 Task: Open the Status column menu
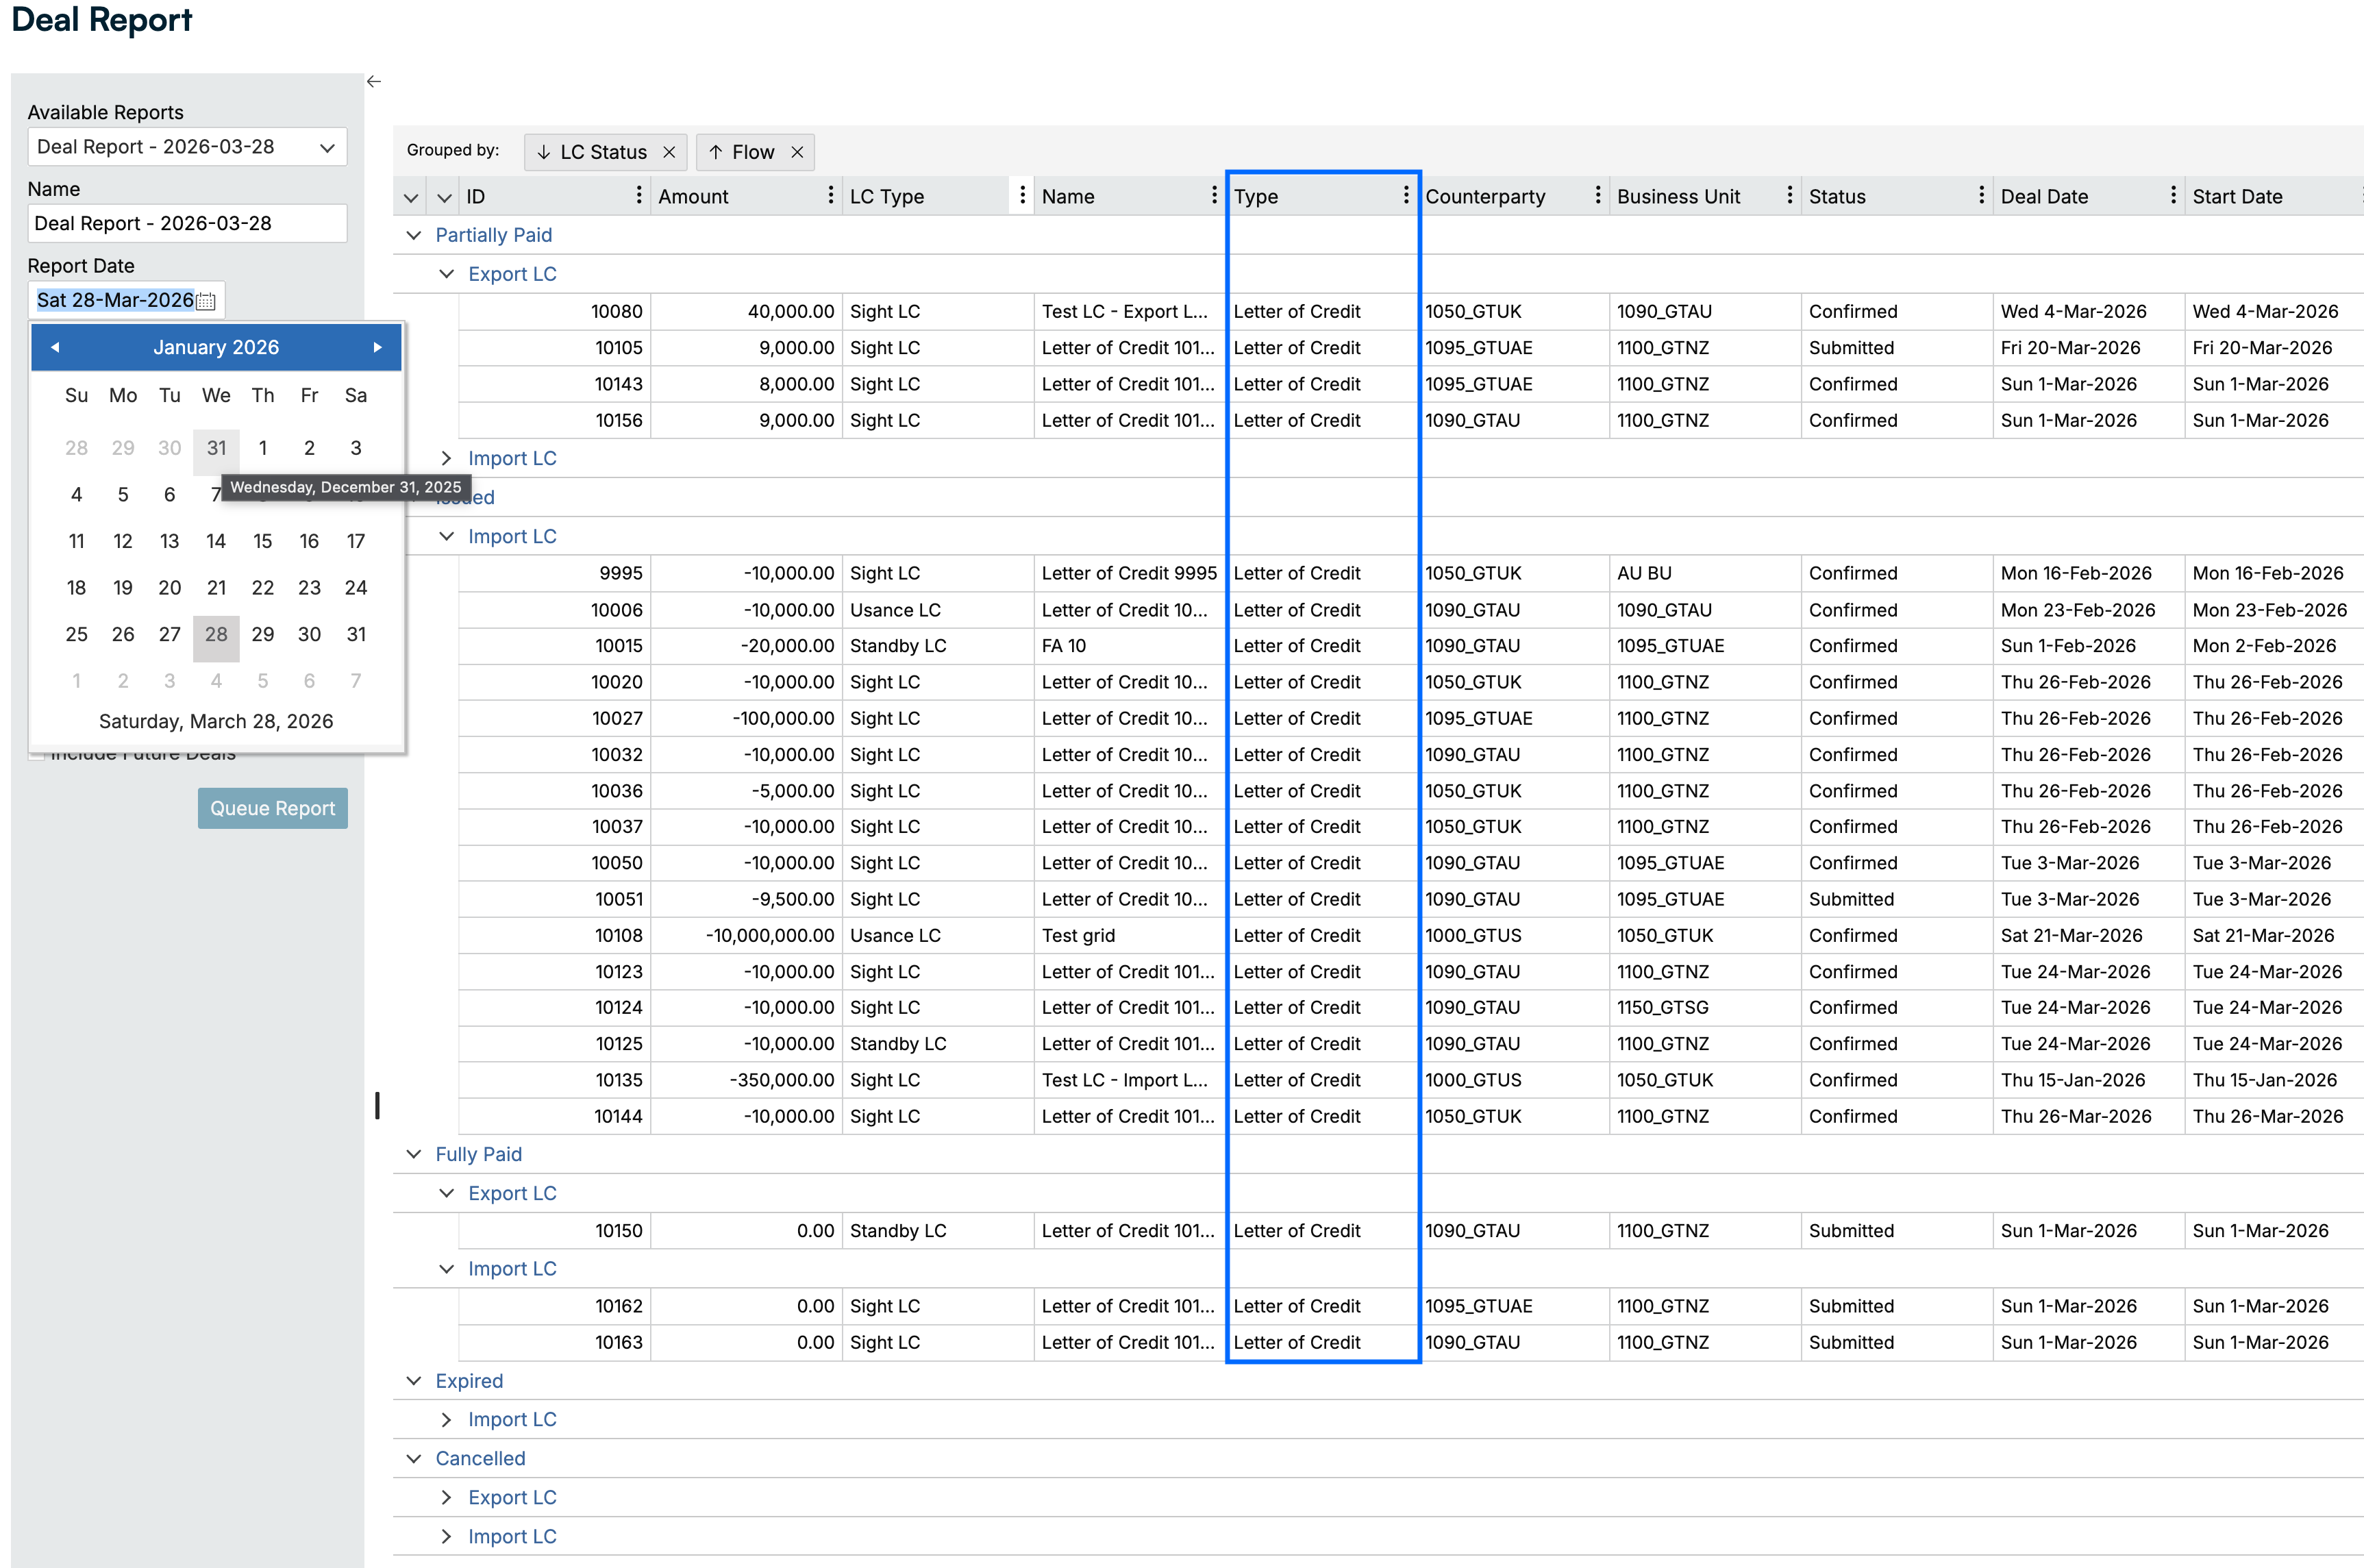[x=1981, y=195]
